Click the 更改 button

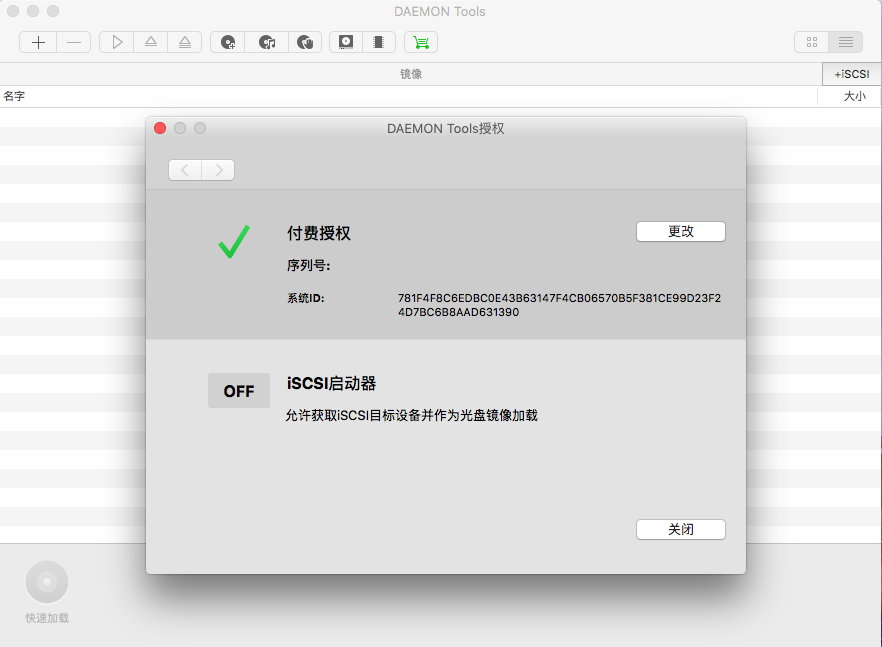[x=681, y=231]
